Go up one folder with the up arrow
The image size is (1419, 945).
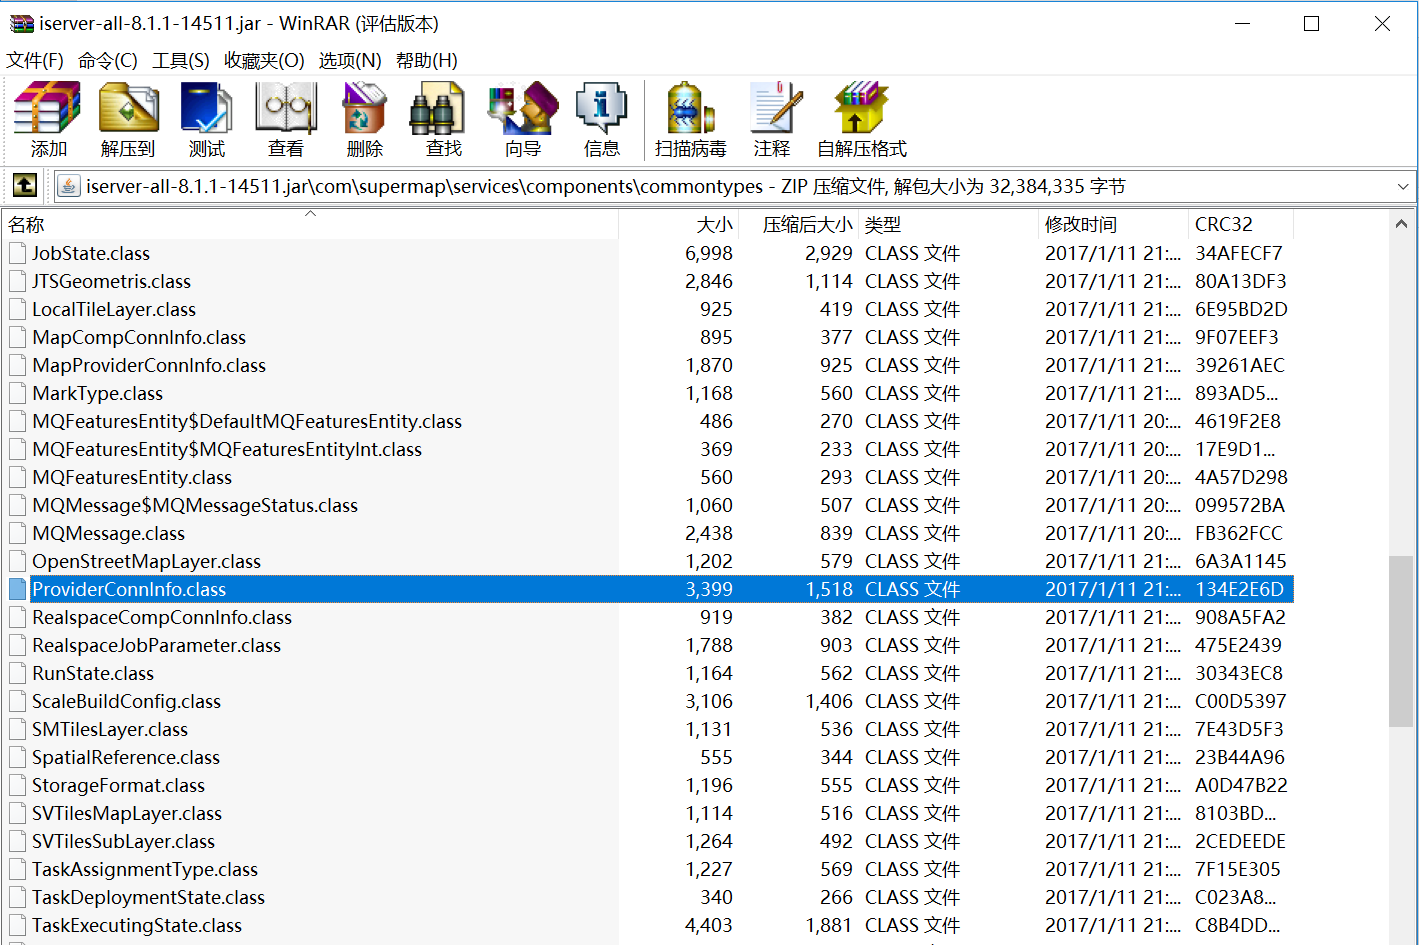pos(25,185)
